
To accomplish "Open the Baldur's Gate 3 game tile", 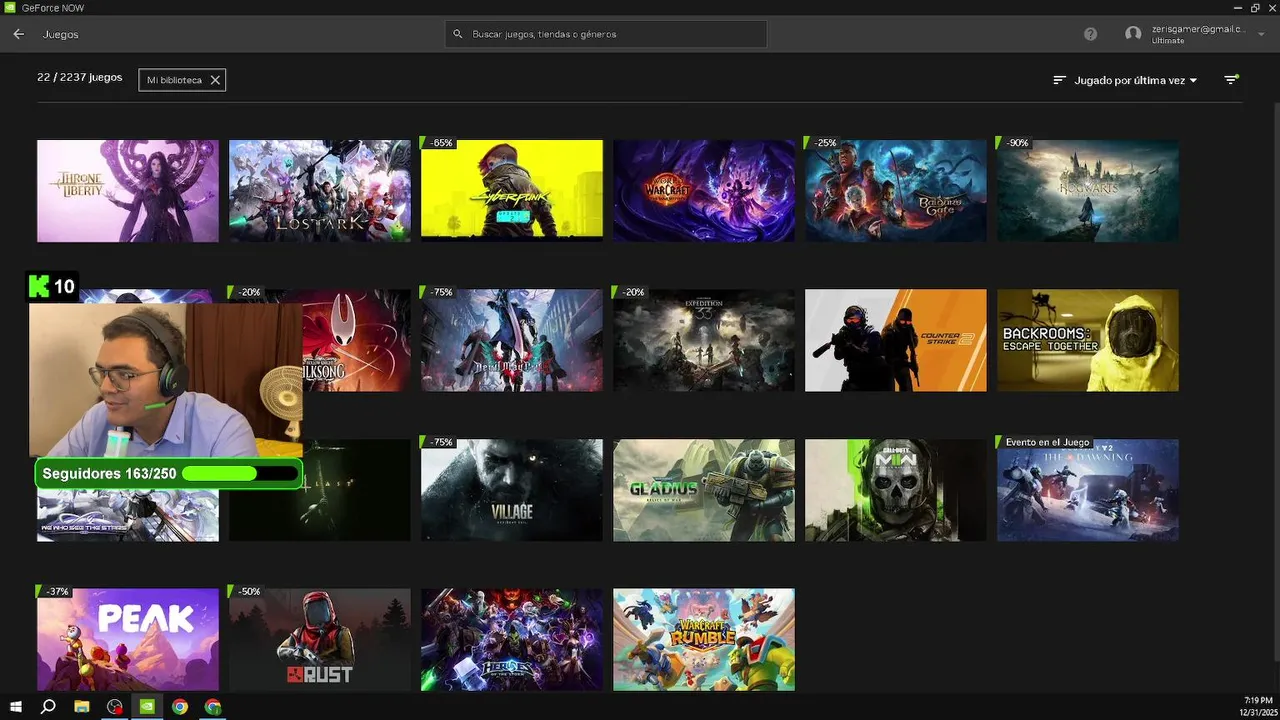I will coord(896,191).
